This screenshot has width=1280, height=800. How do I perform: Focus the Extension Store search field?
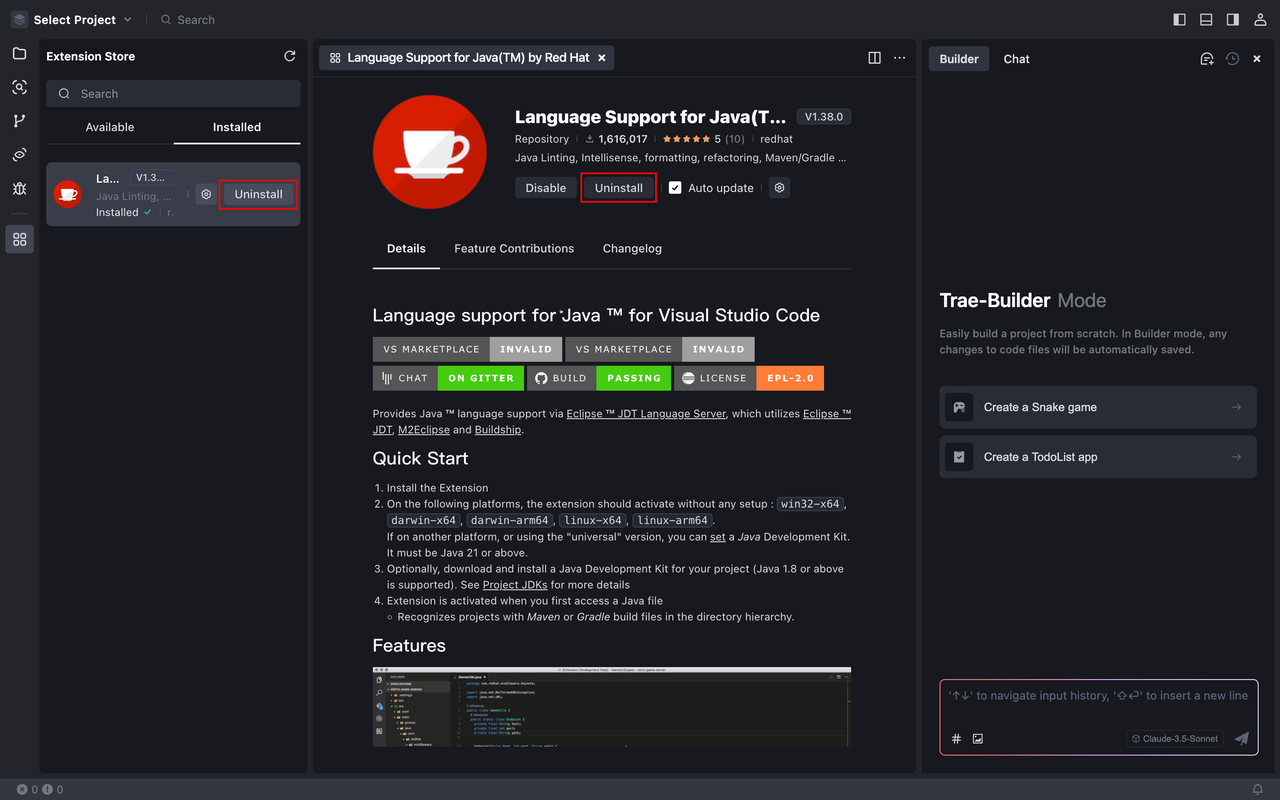click(173, 93)
